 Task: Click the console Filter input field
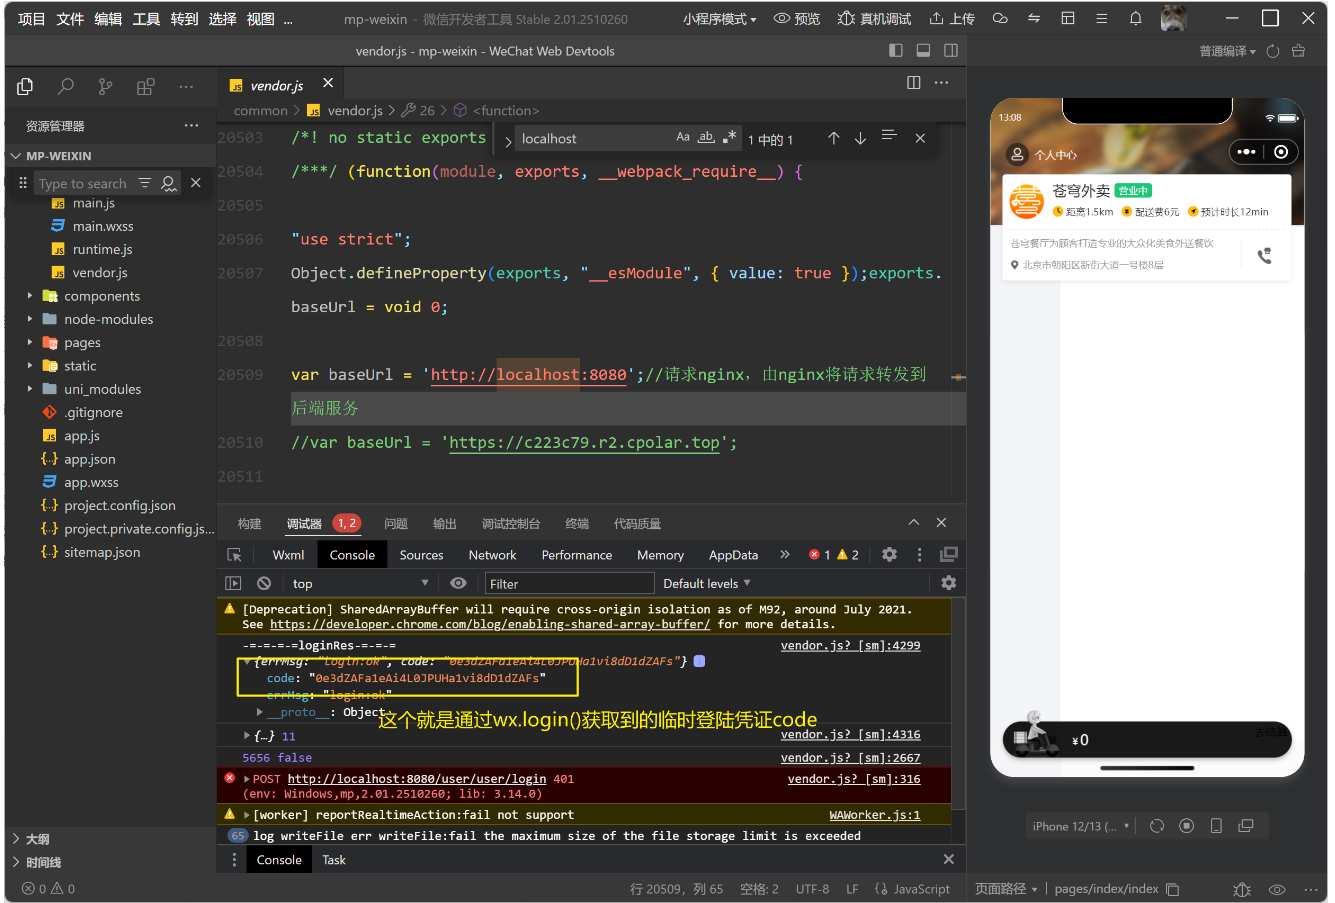[569, 583]
